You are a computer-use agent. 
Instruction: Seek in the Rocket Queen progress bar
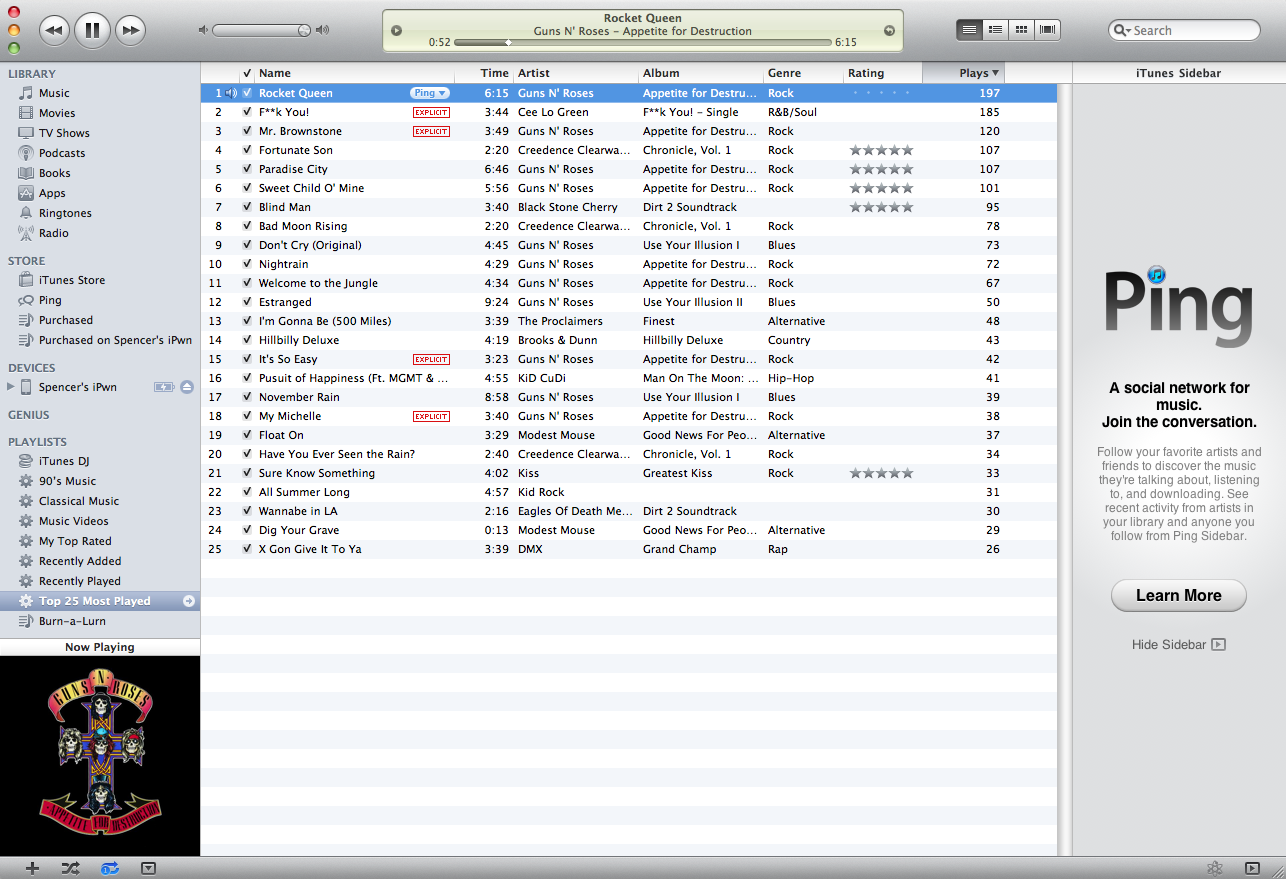(x=643, y=43)
